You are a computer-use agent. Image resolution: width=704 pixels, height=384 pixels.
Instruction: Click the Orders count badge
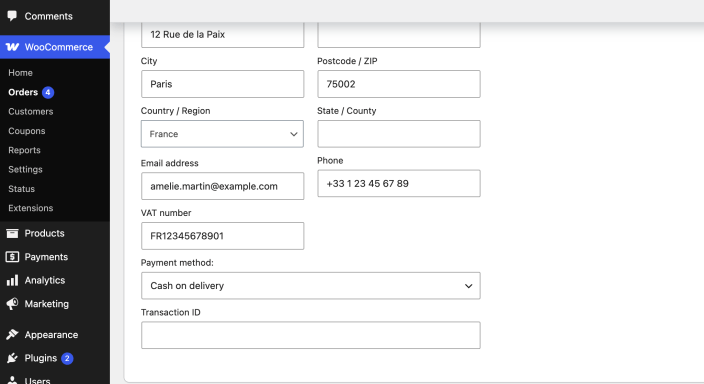pos(48,92)
